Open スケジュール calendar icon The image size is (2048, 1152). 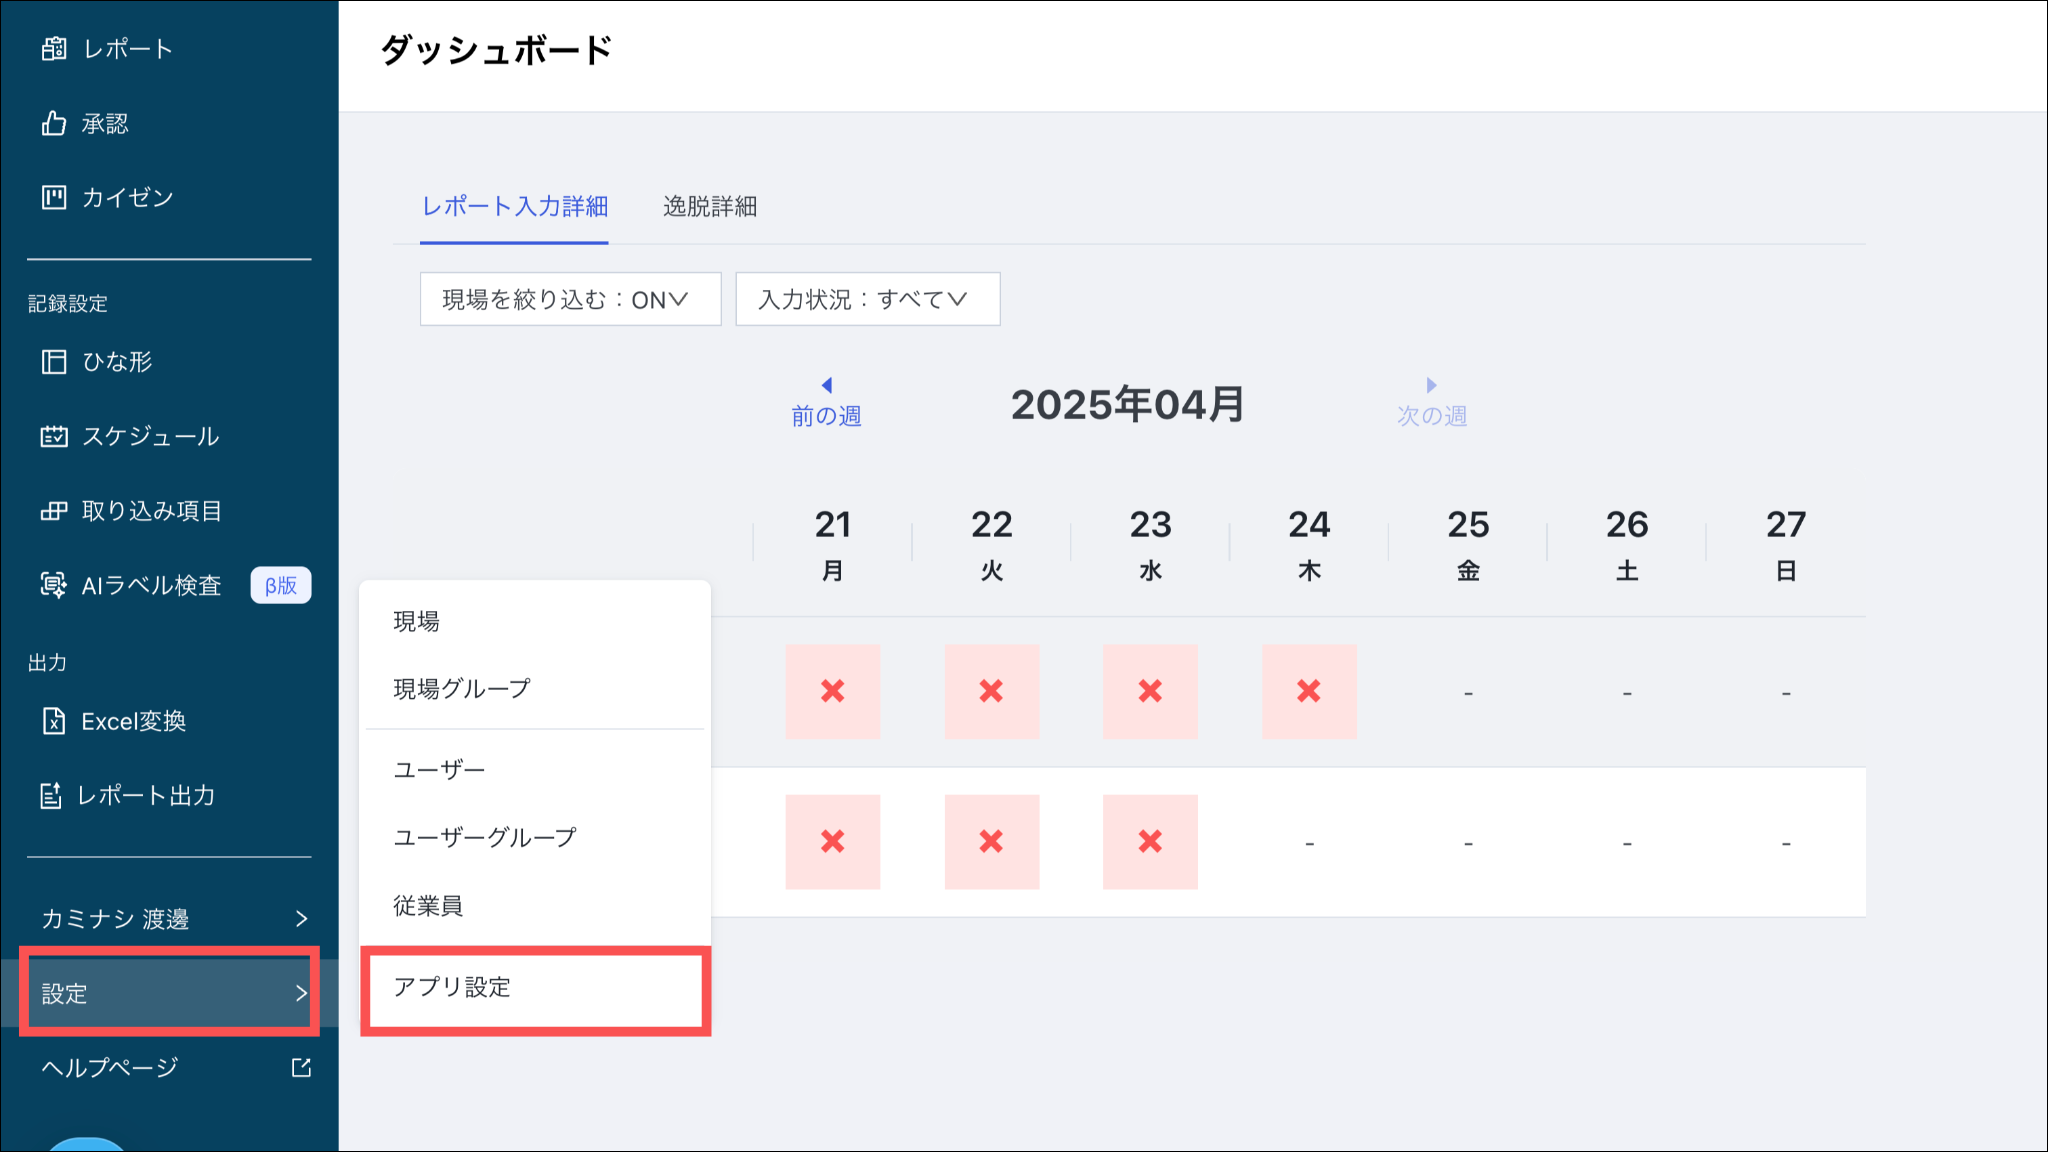pyautogui.click(x=54, y=436)
